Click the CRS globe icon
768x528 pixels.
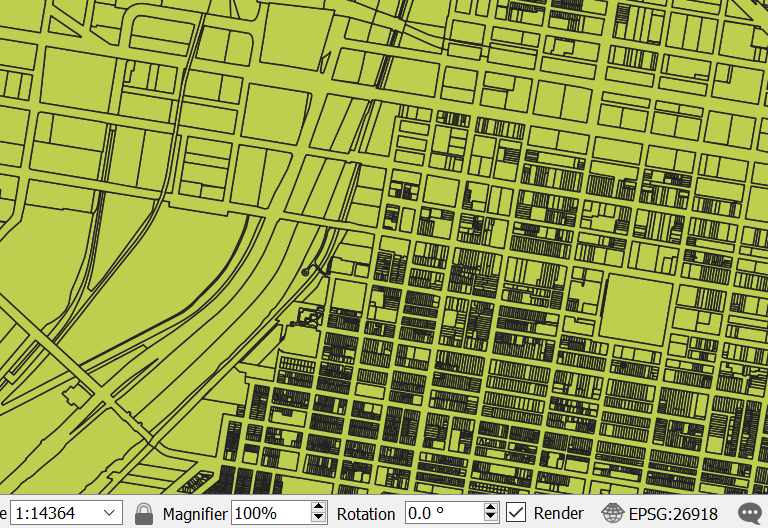pyautogui.click(x=612, y=514)
